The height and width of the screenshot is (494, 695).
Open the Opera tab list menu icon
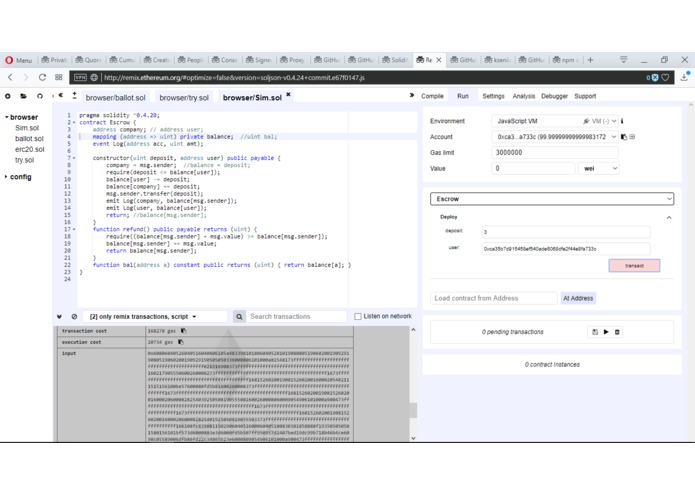pyautogui.click(x=624, y=59)
